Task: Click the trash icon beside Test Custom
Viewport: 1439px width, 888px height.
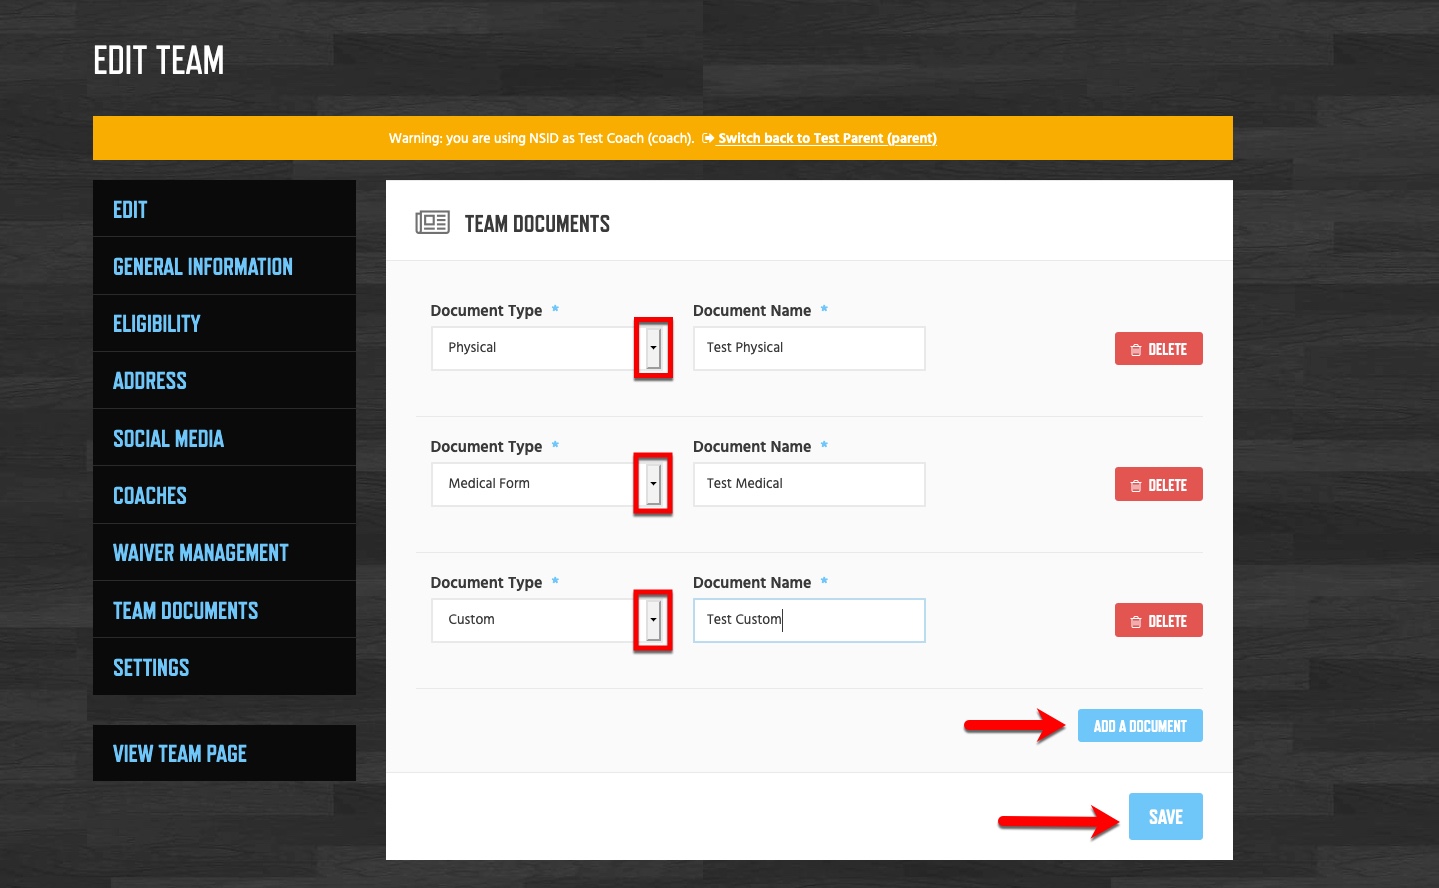Action: [1136, 622]
